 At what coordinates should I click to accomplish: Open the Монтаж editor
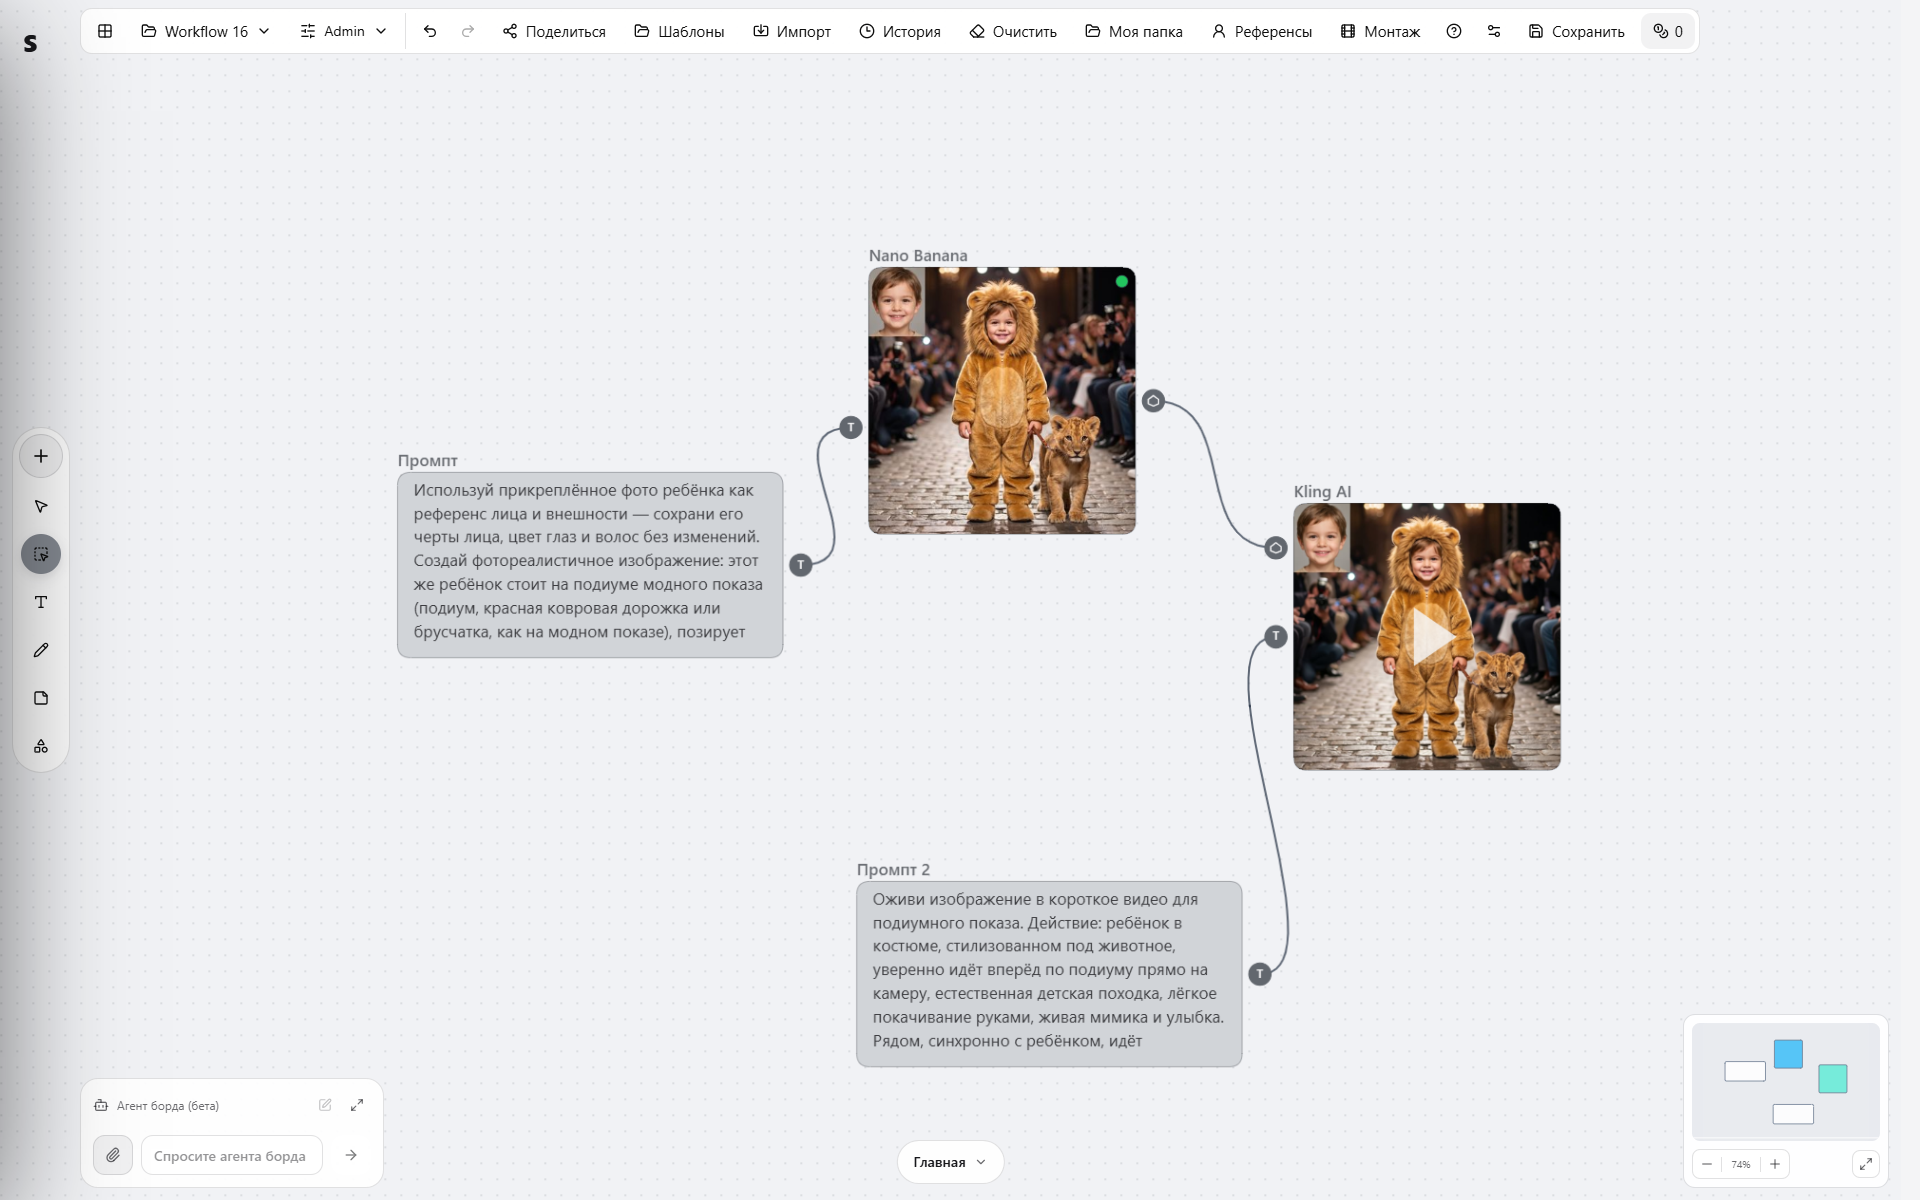tap(1380, 31)
